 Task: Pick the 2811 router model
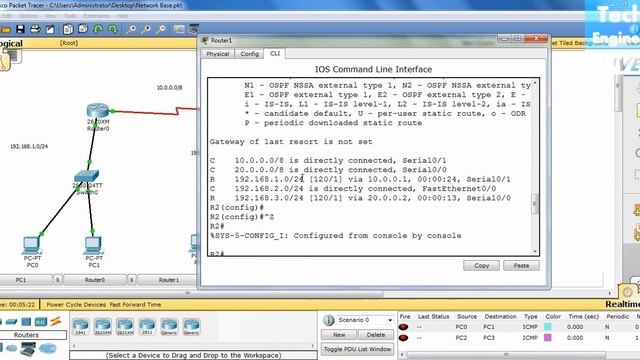[x=147, y=327]
